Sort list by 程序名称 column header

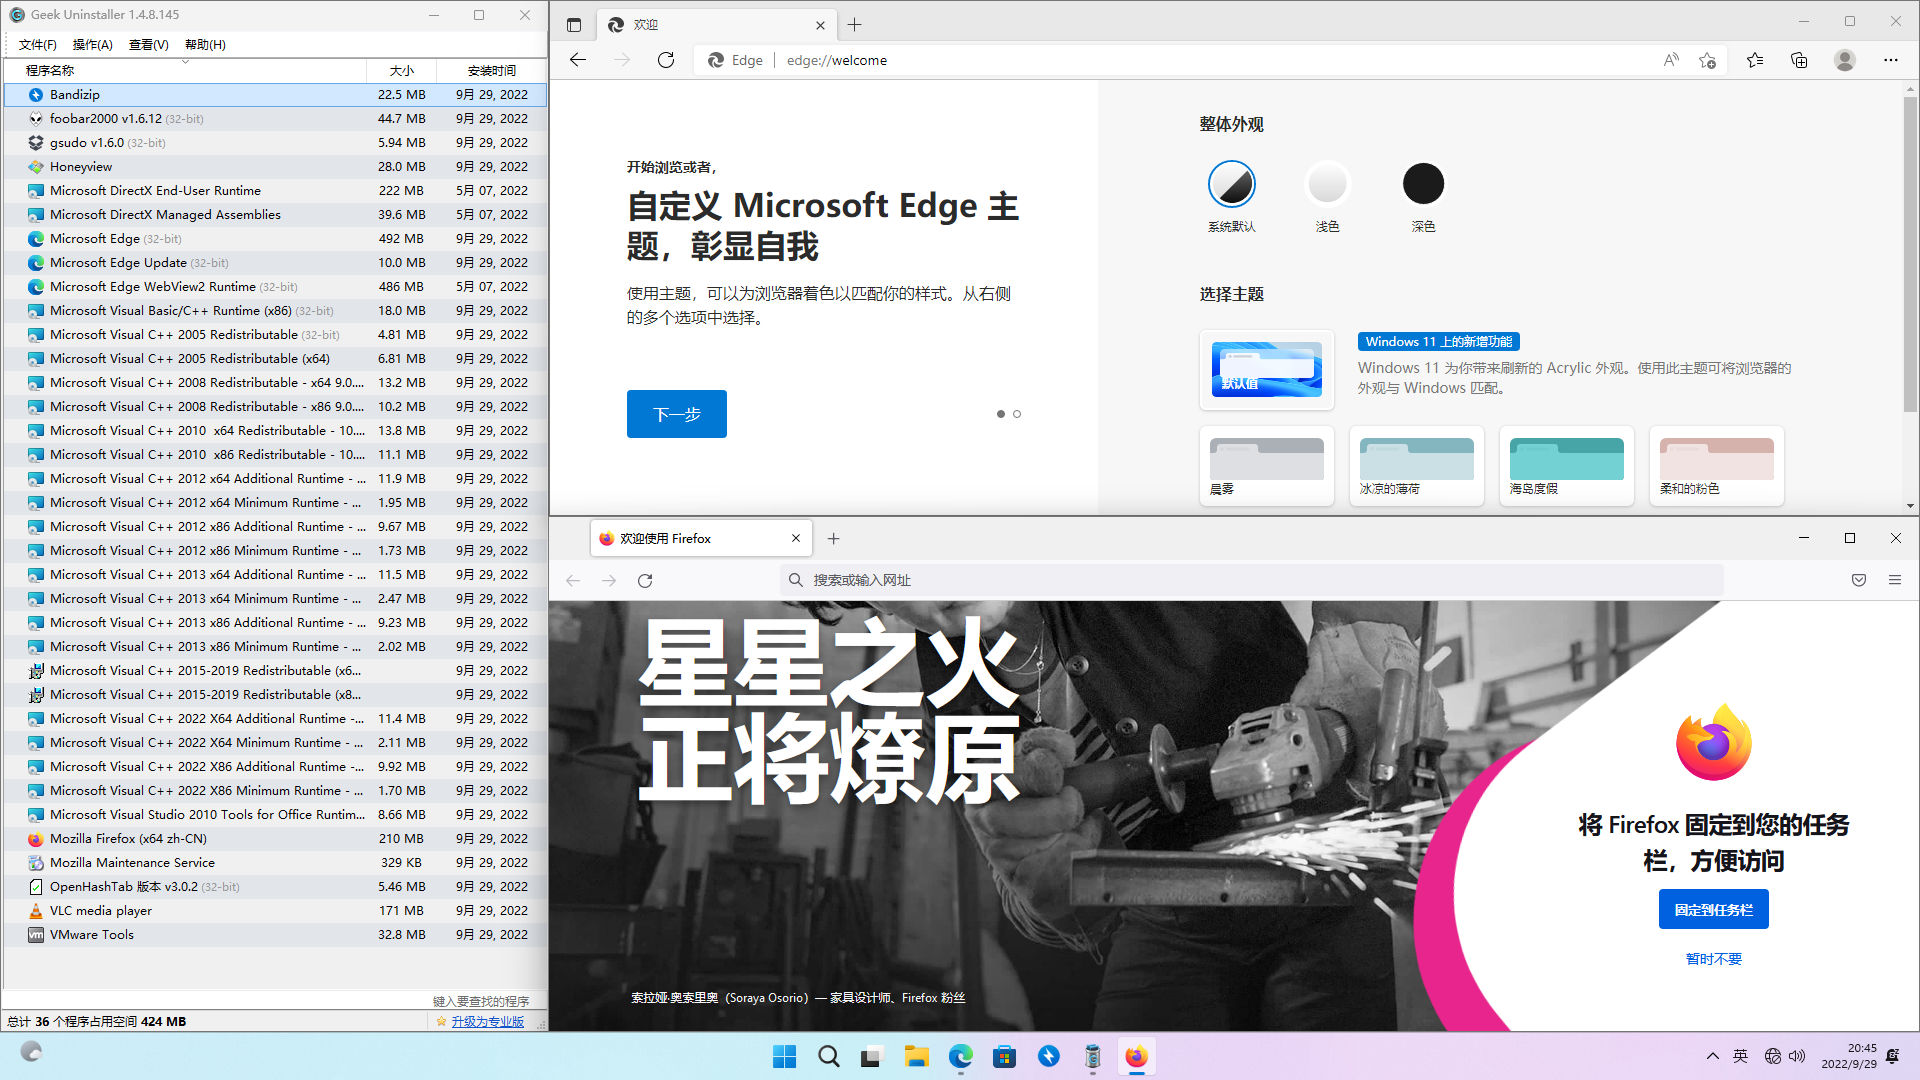click(x=50, y=70)
